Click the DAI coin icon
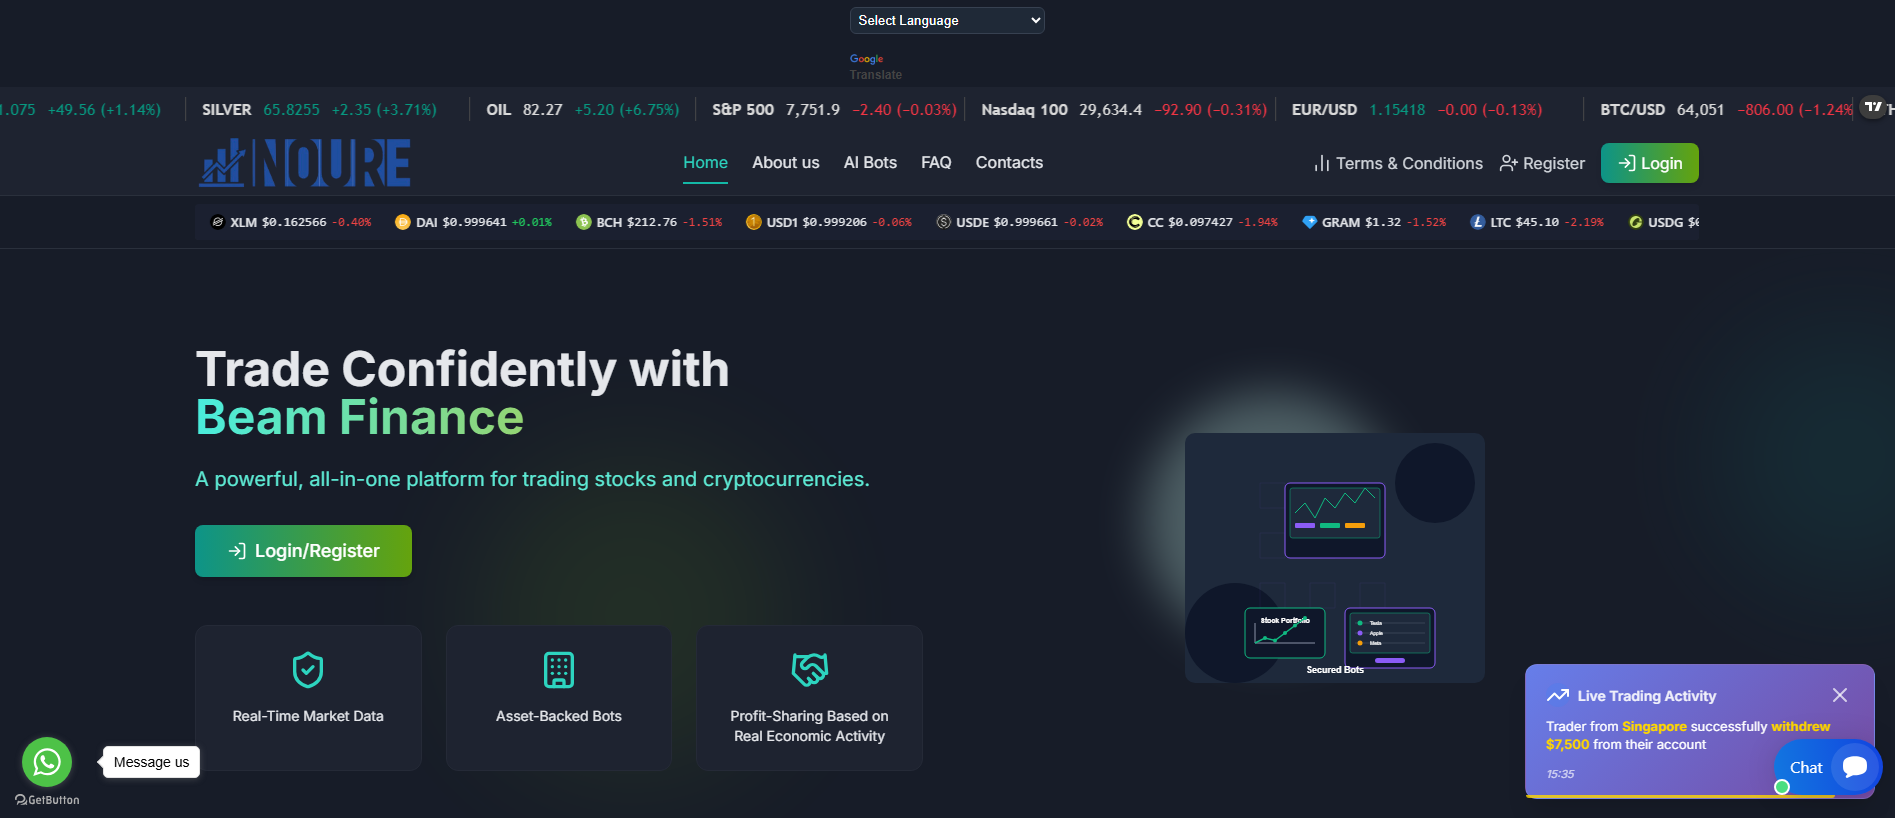This screenshot has width=1895, height=818. pyautogui.click(x=403, y=222)
